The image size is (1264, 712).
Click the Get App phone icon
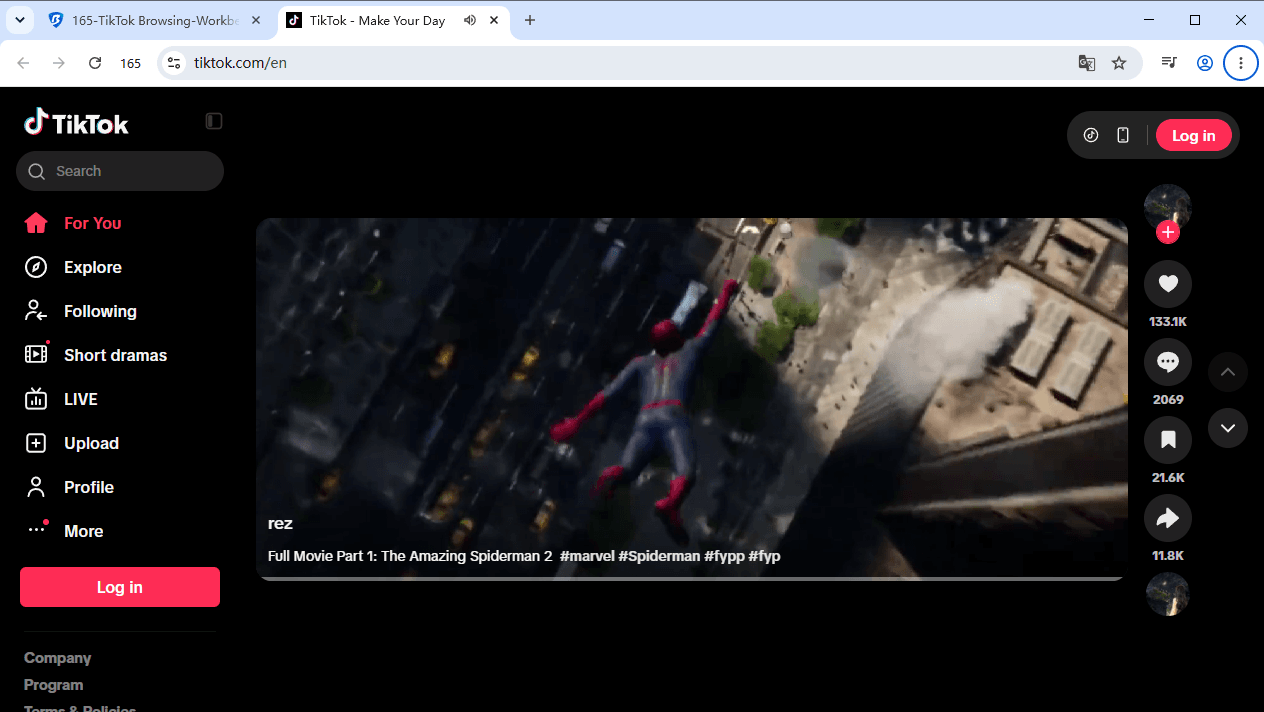(1123, 136)
